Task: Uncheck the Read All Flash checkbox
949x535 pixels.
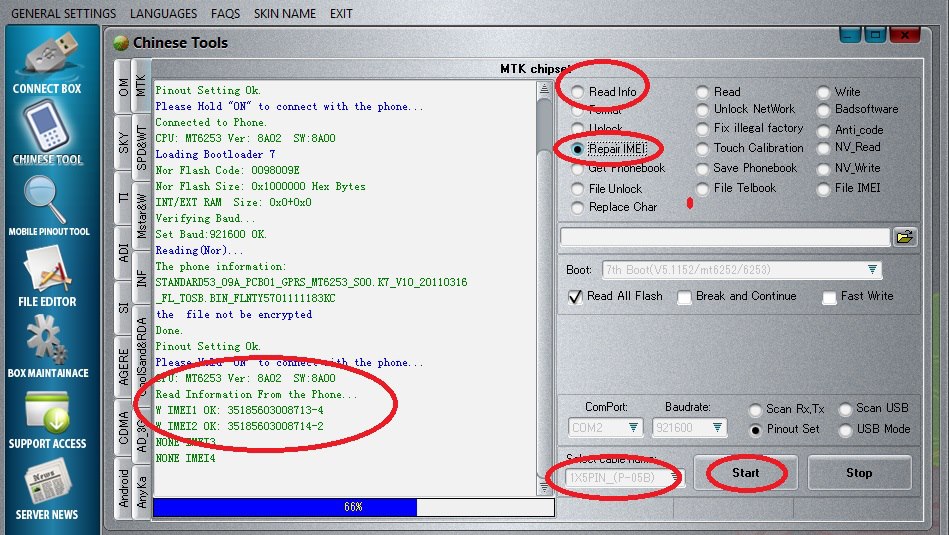Action: click(x=576, y=297)
